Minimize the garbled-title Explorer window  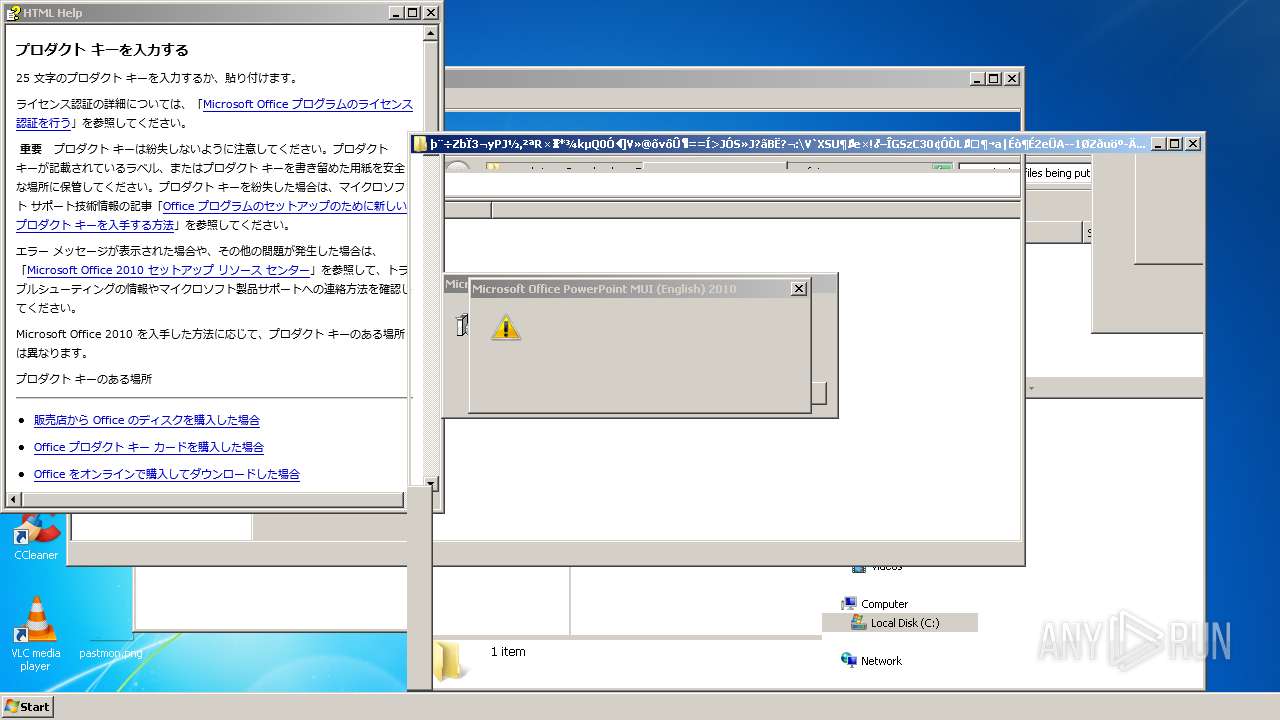1157,144
